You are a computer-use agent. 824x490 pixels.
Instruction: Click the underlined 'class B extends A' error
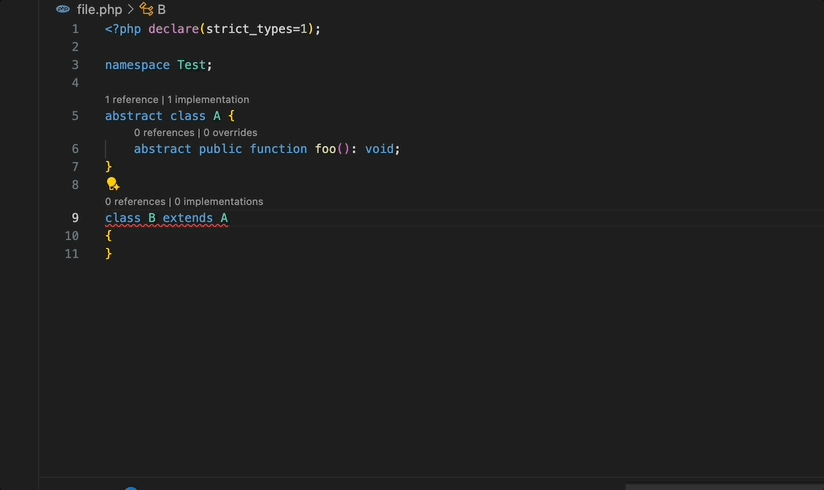[x=166, y=218]
